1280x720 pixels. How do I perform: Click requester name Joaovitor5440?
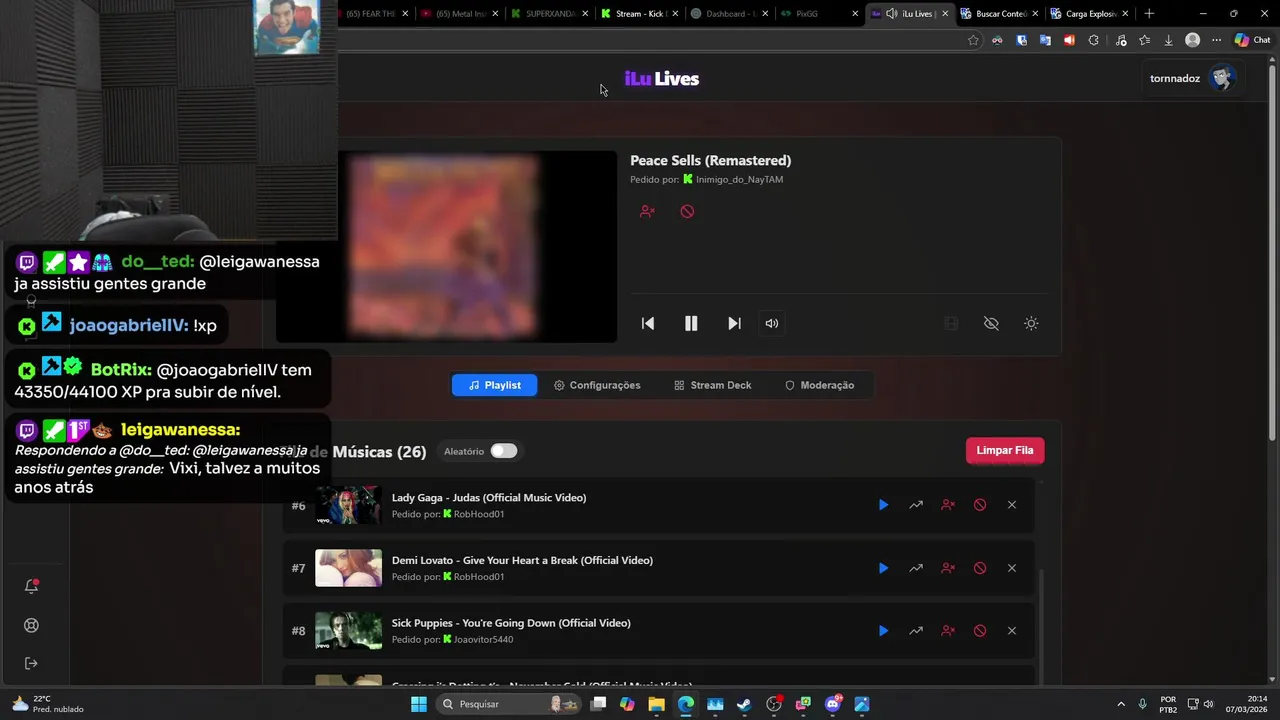[484, 639]
